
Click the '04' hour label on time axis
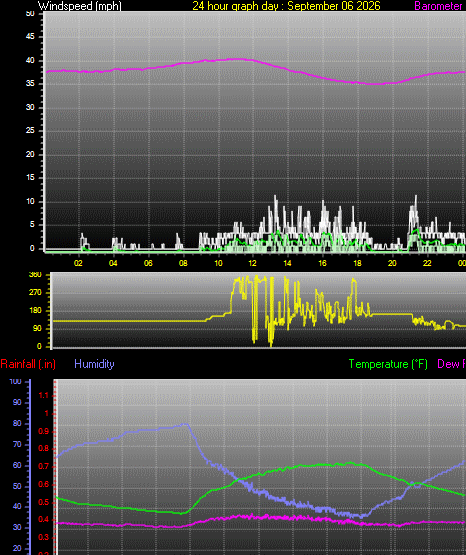click(113, 263)
